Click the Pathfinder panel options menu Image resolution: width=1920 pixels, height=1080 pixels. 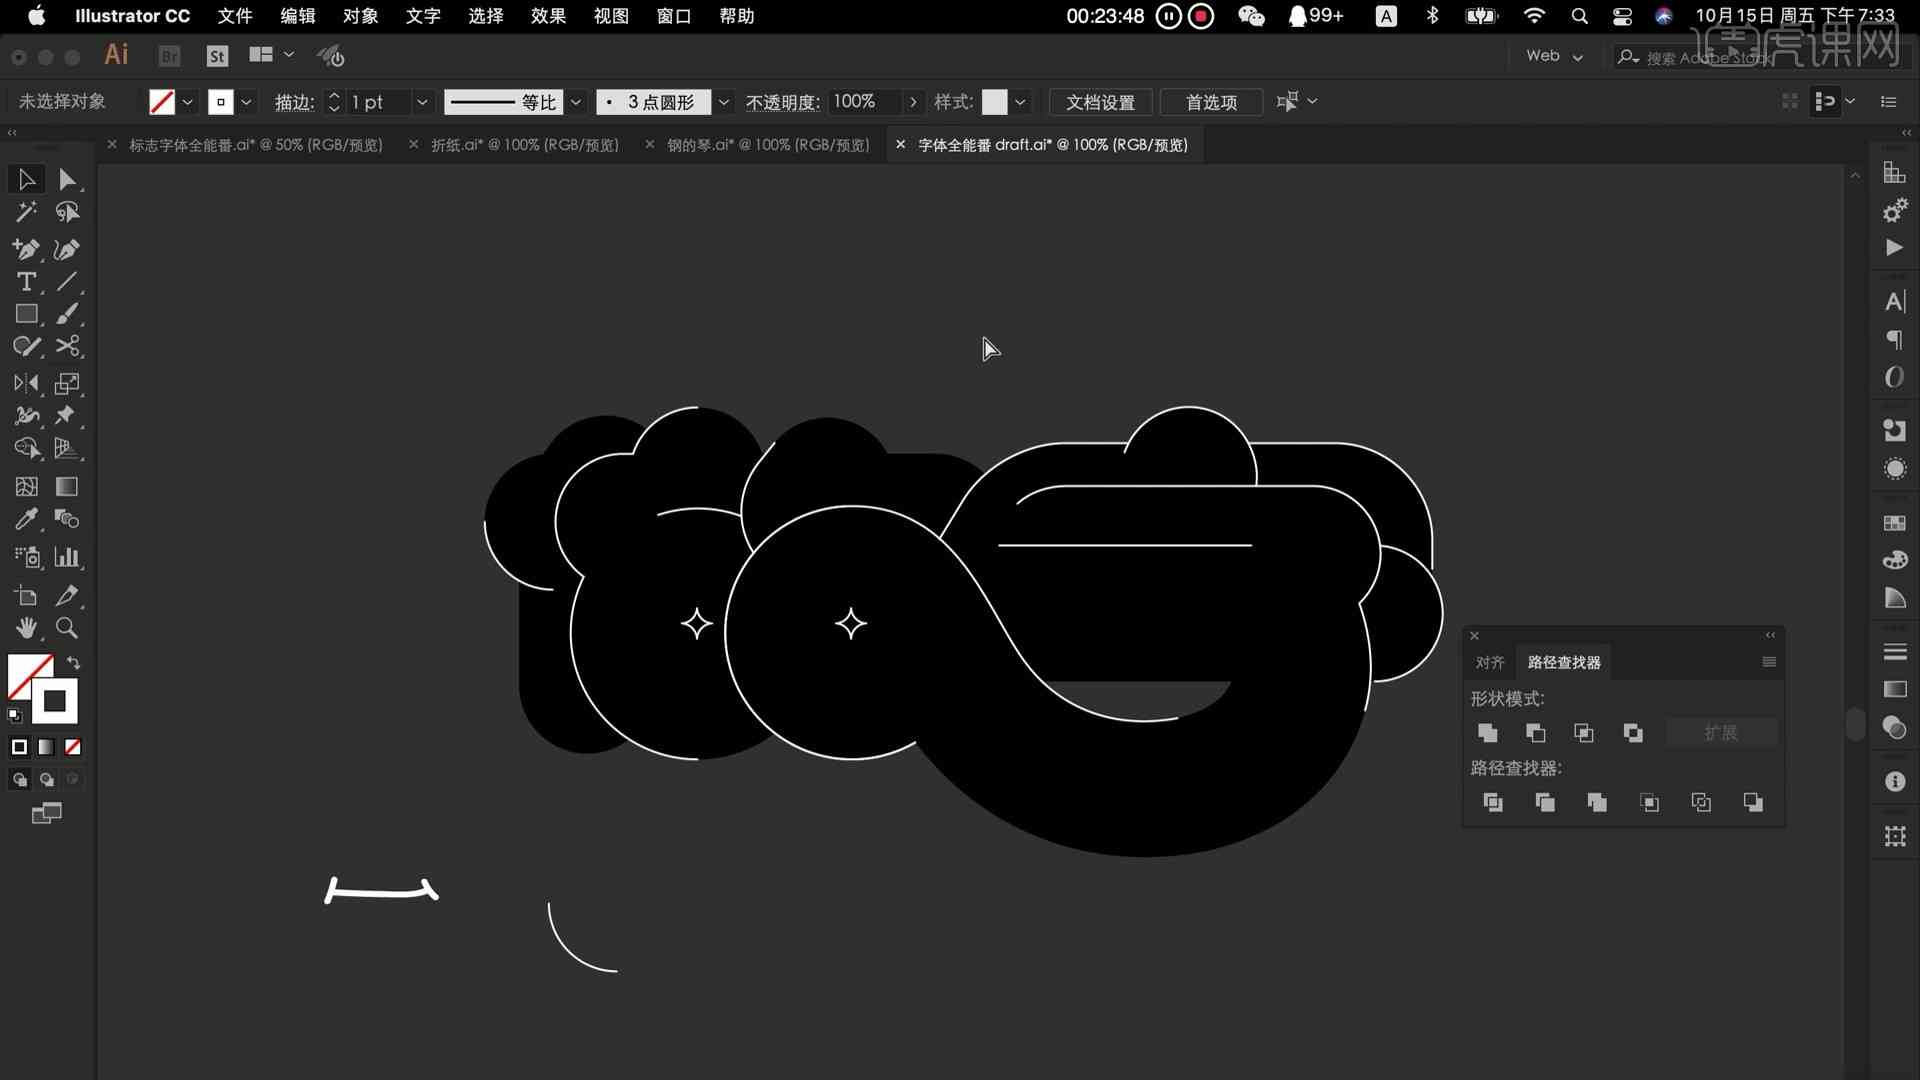coord(1768,663)
